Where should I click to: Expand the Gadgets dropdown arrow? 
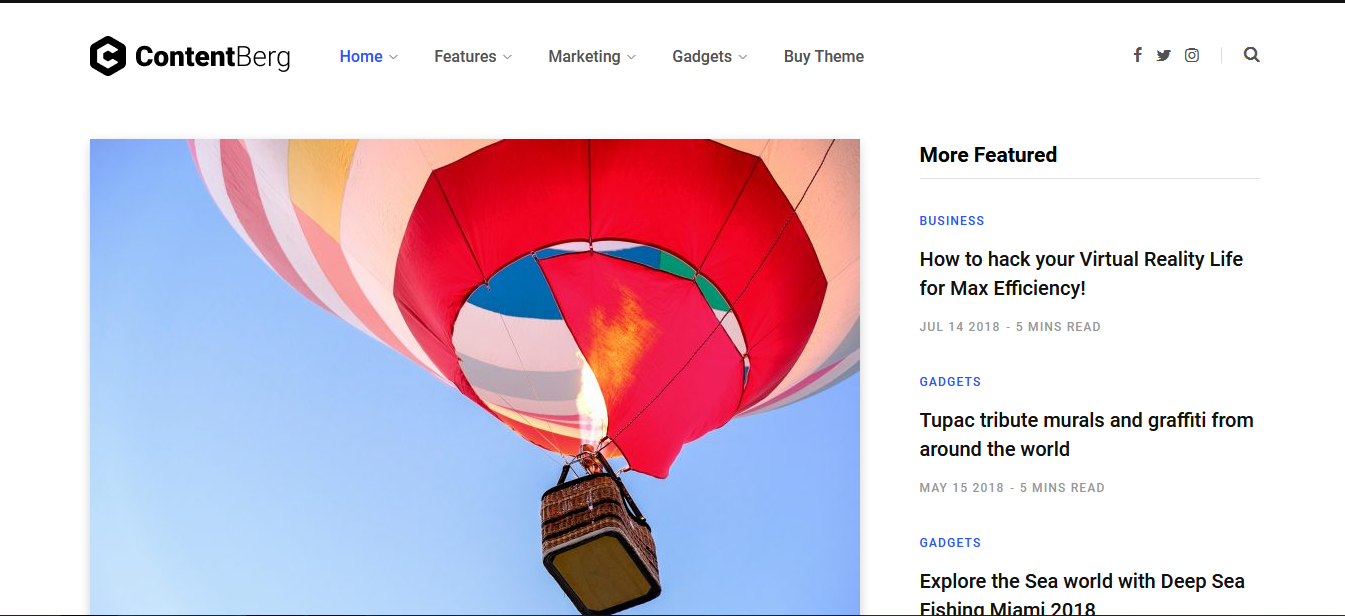coord(743,57)
